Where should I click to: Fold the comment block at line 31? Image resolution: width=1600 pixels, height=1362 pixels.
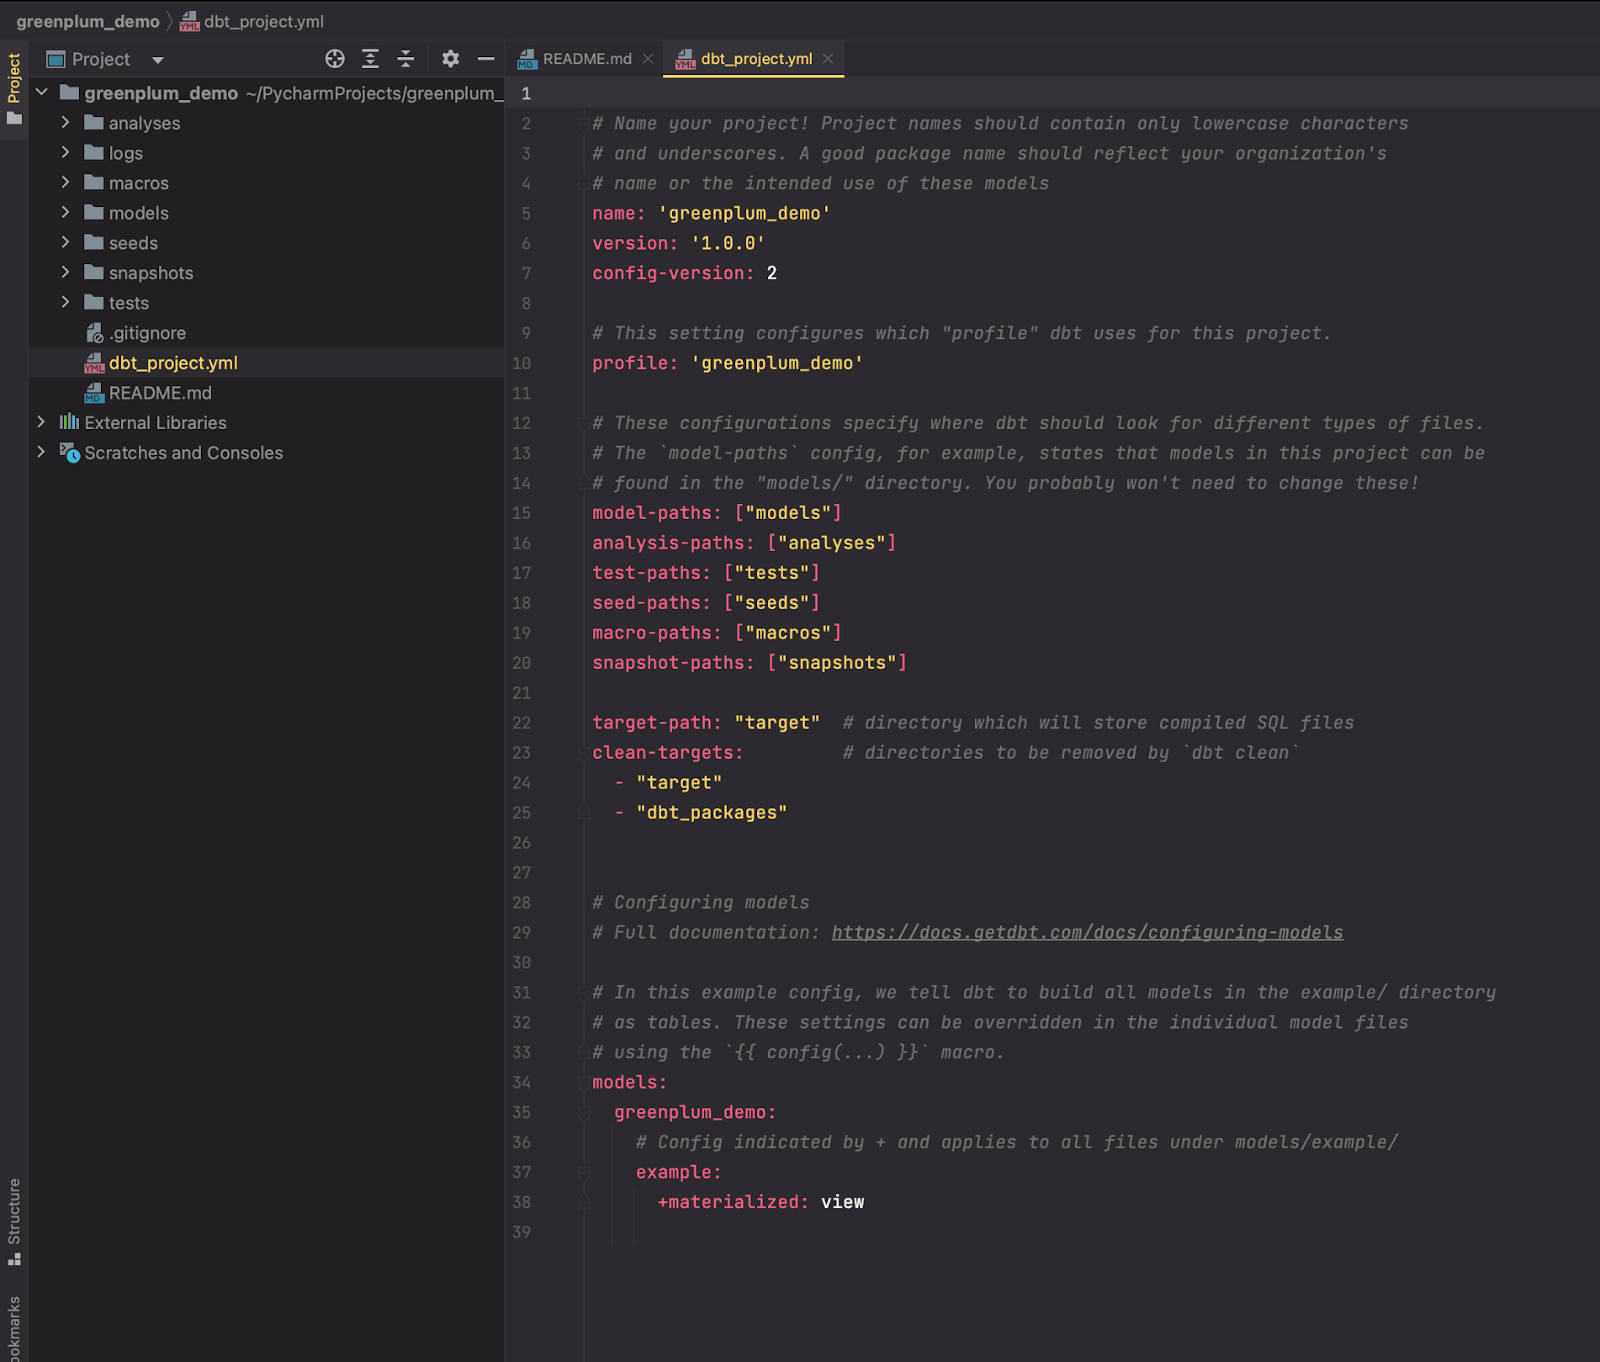point(583,993)
